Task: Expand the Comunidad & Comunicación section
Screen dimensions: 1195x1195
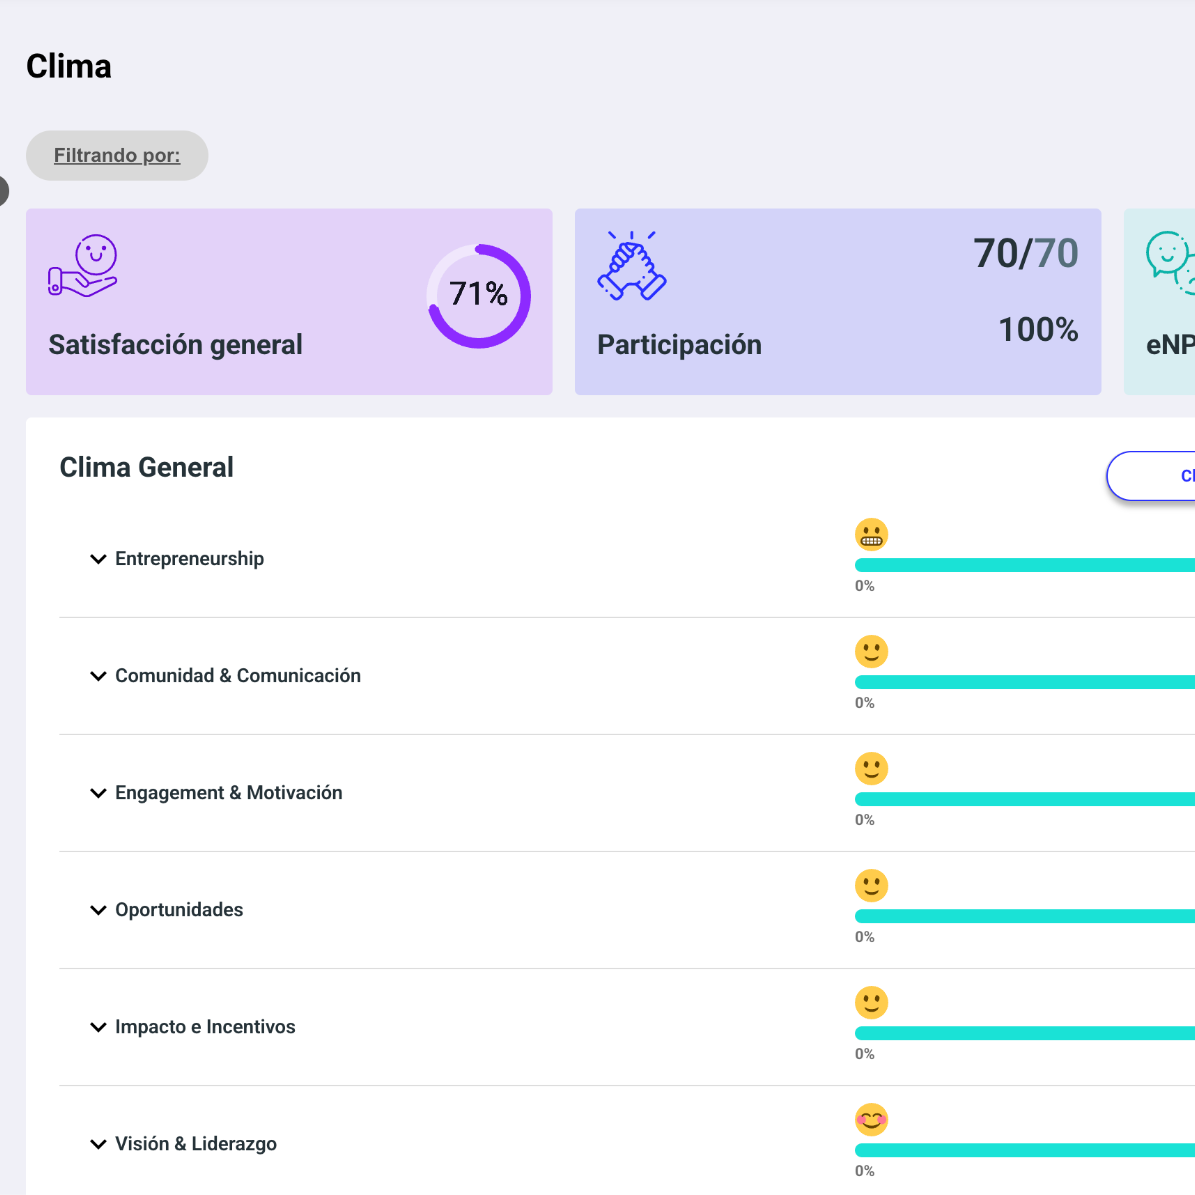Action: pyautogui.click(x=98, y=676)
